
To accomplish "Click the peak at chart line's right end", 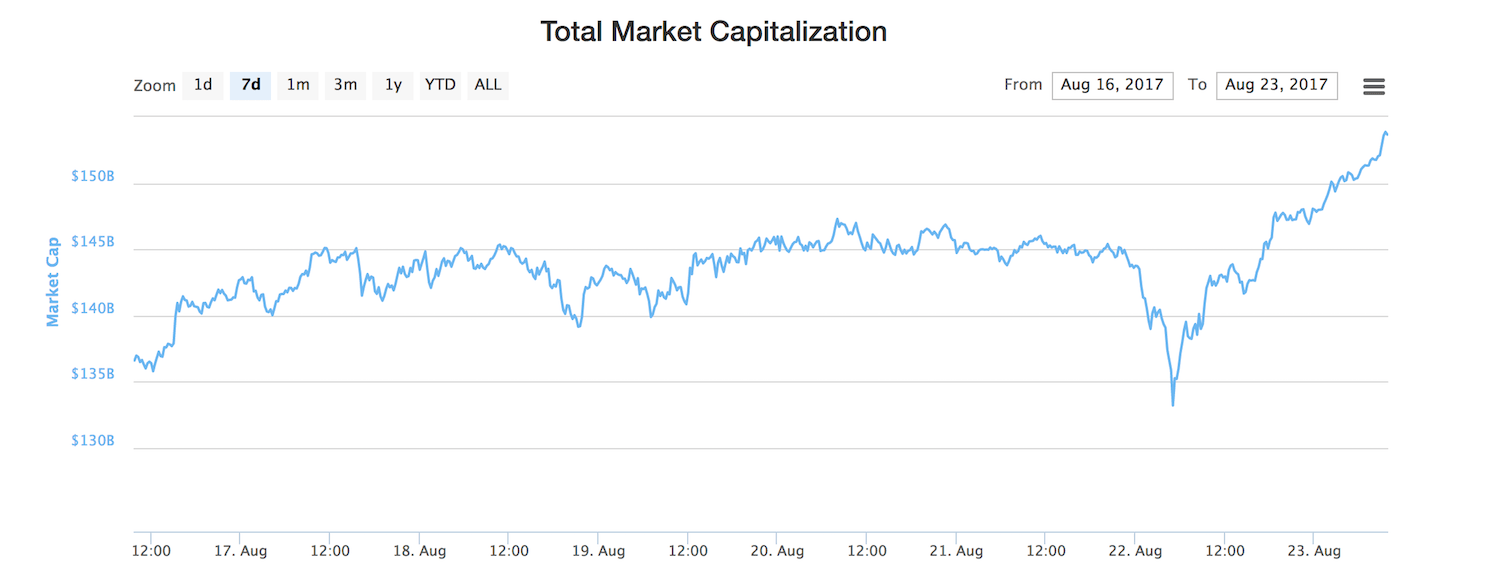I will pyautogui.click(x=1385, y=132).
